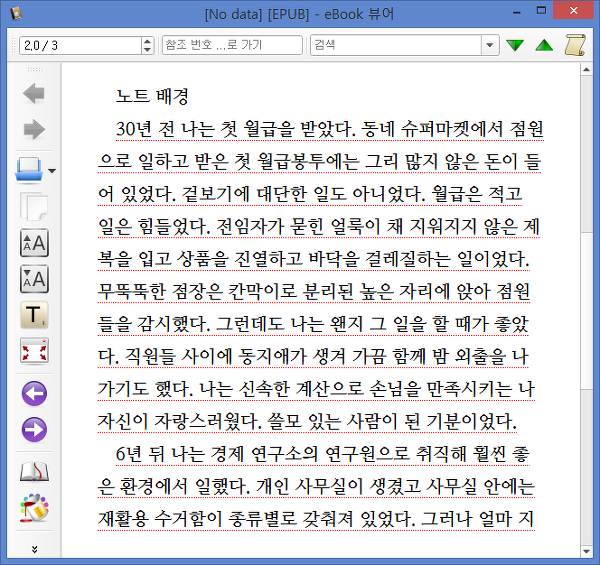Open the font preferences T icon
The height and width of the screenshot is (565, 600).
[34, 315]
